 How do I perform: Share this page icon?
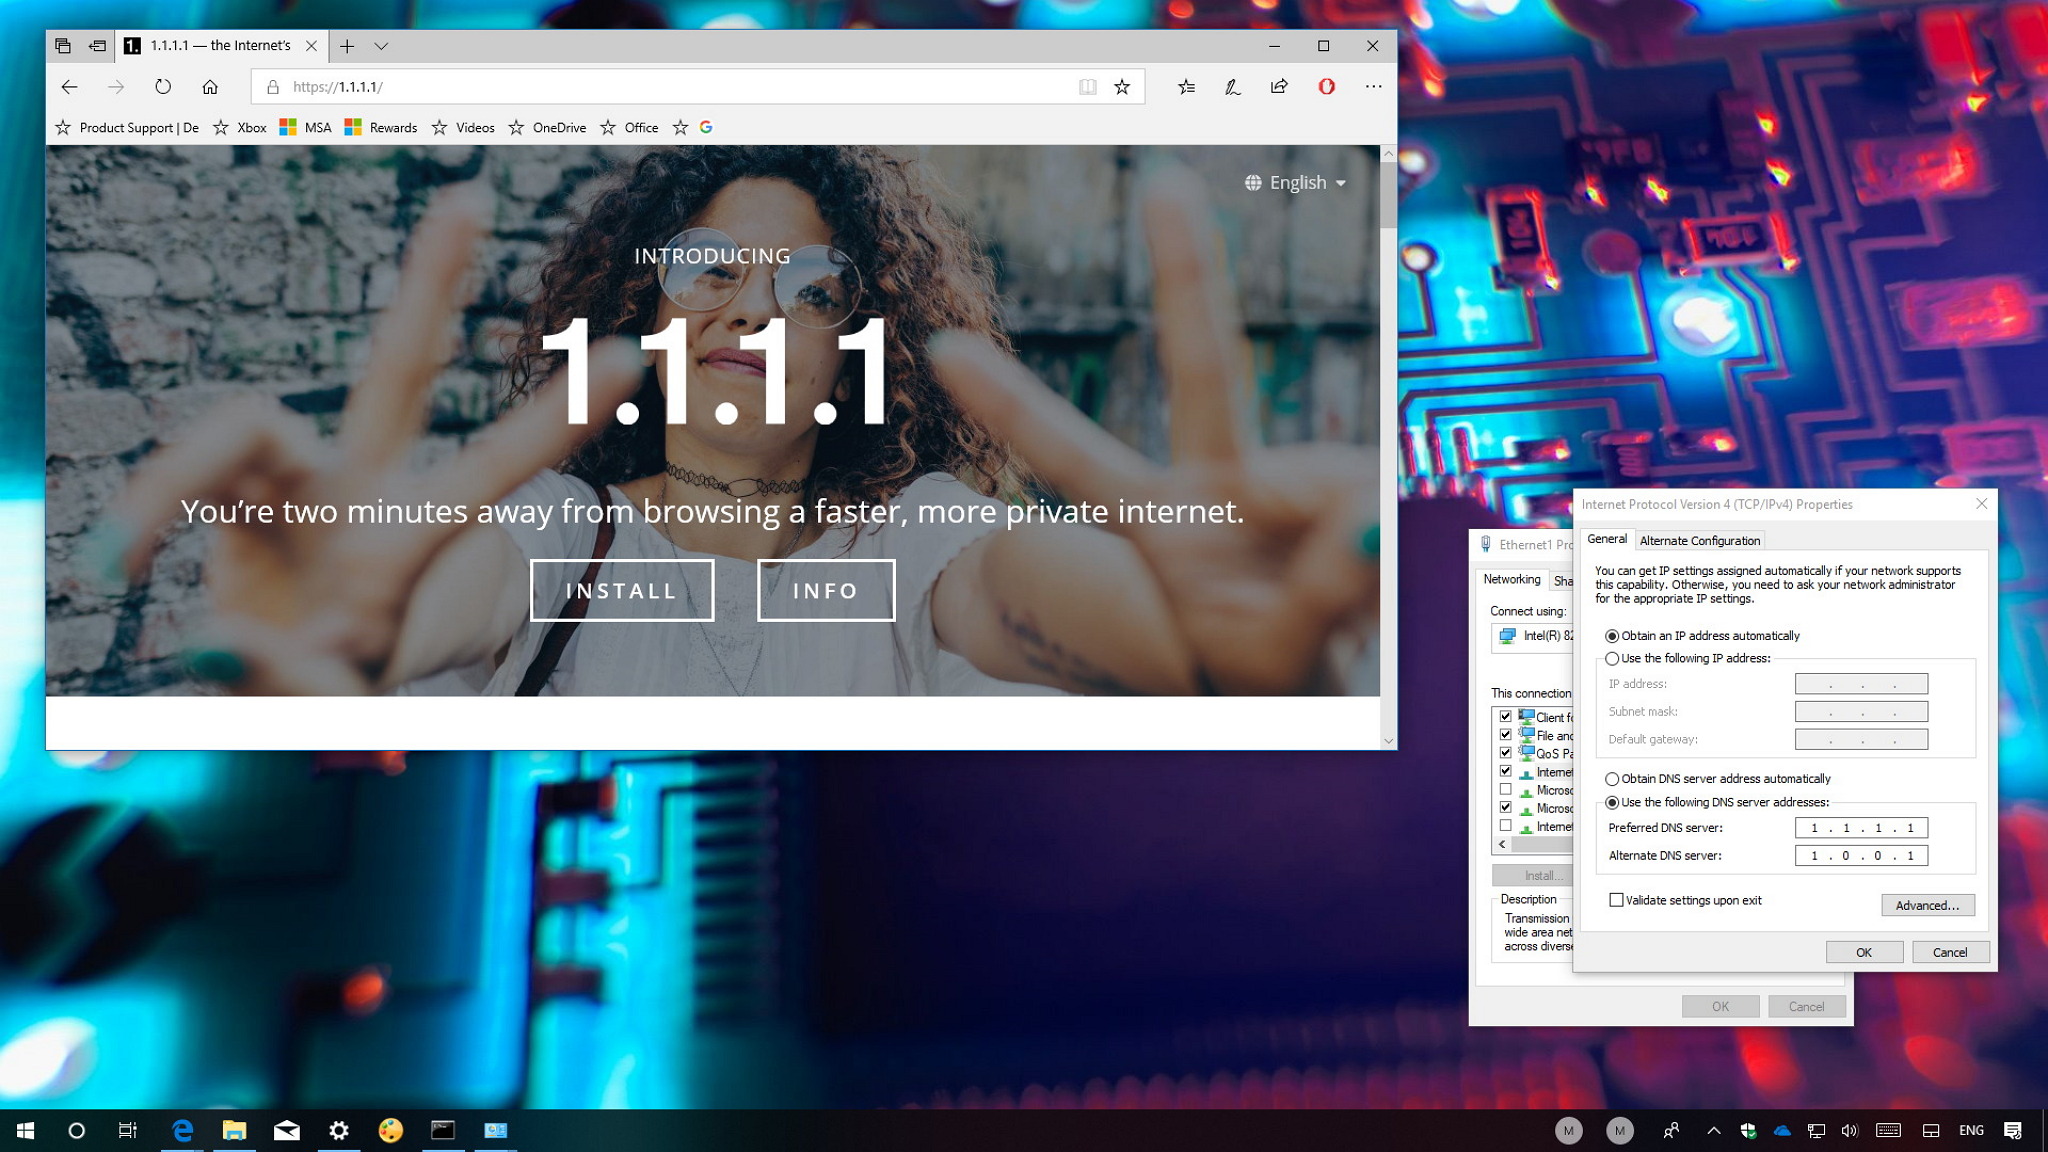coord(1279,87)
